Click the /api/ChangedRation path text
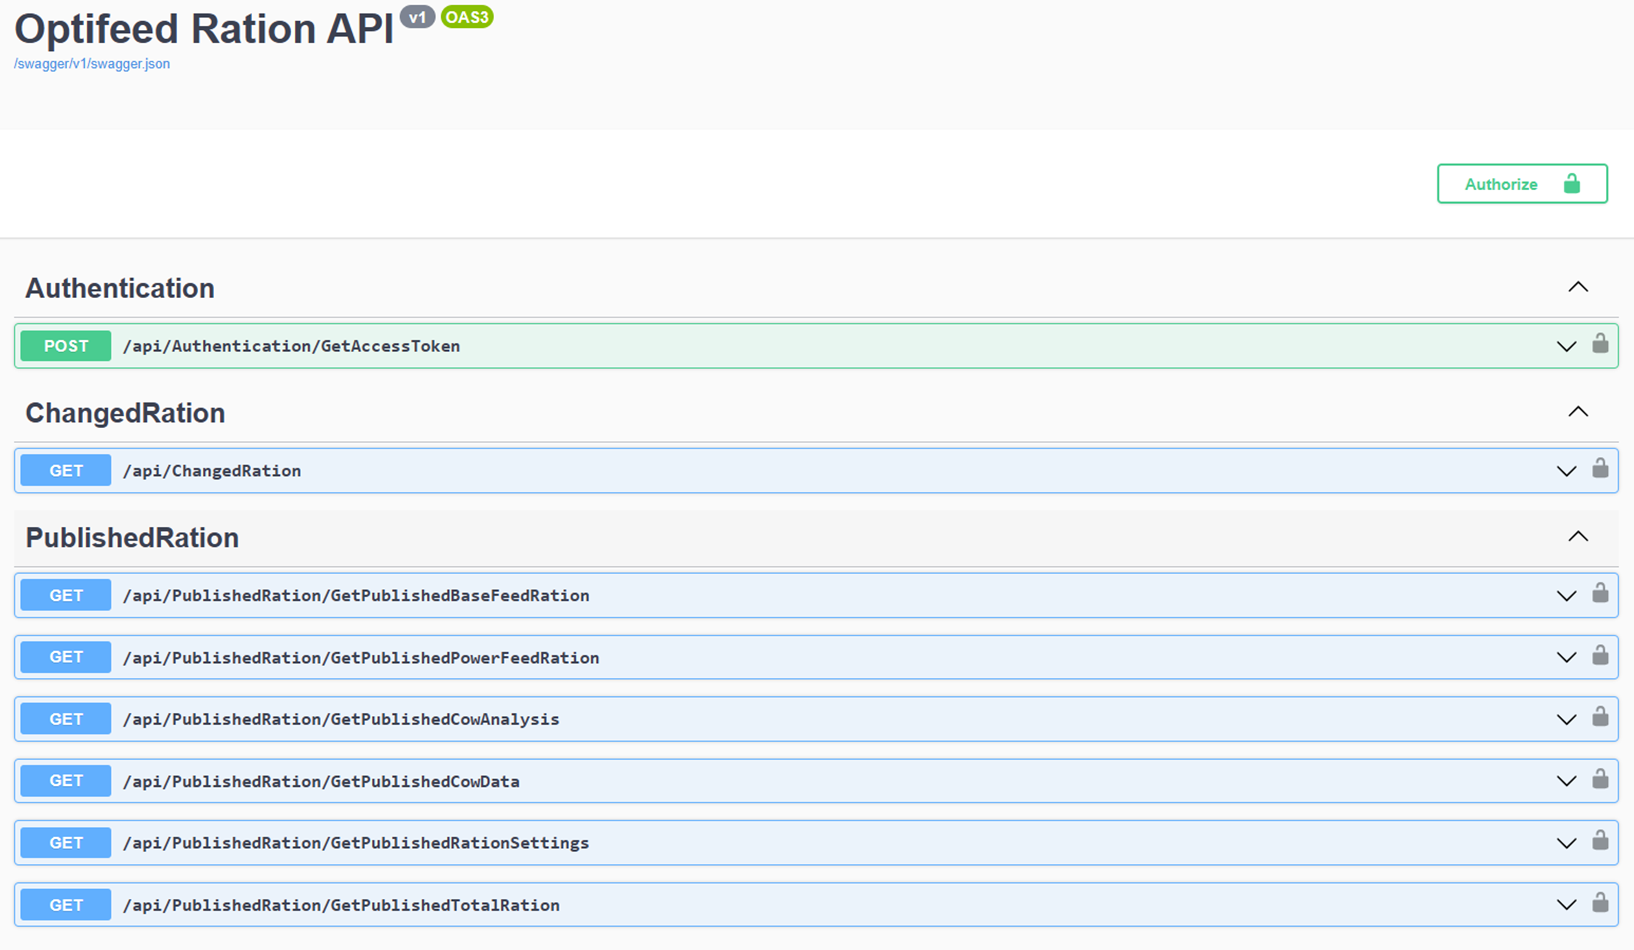 click(x=212, y=471)
